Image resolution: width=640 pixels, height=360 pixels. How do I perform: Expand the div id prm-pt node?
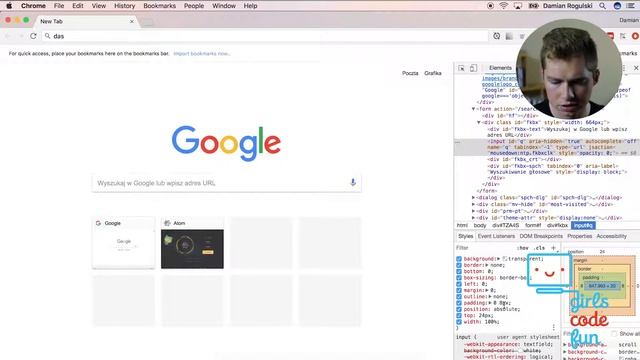tap(473, 211)
